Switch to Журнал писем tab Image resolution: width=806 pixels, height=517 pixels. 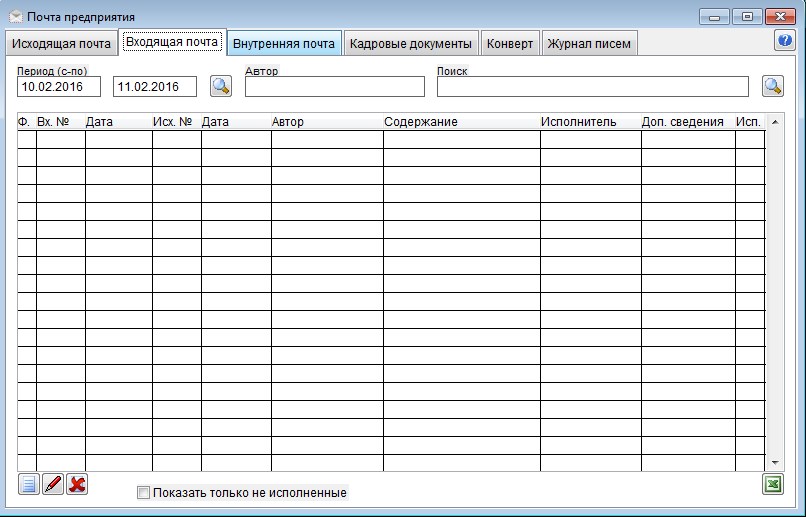click(x=589, y=44)
